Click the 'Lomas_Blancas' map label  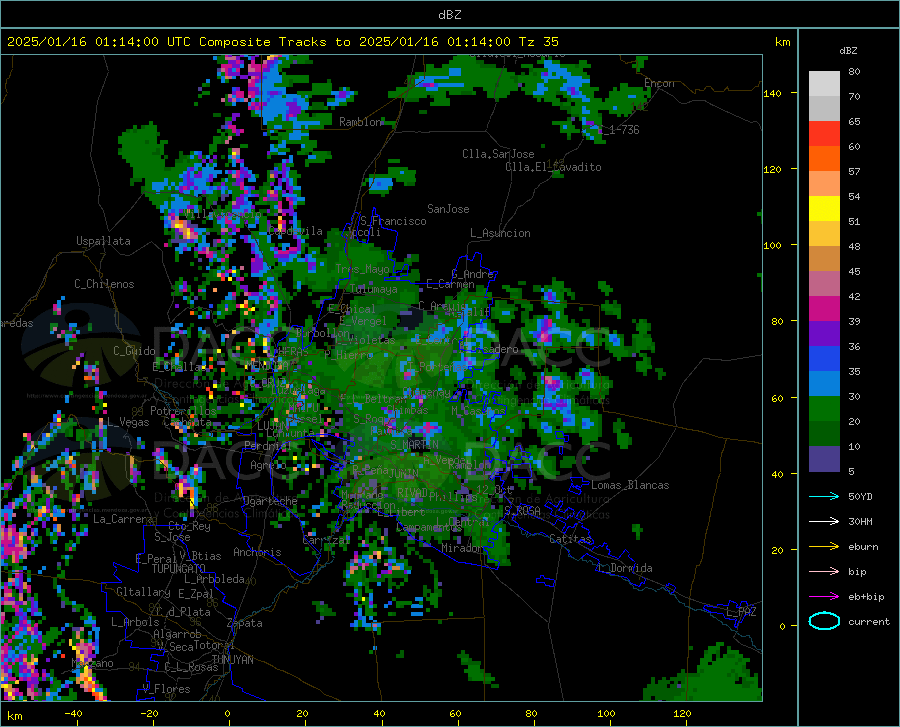tap(630, 485)
